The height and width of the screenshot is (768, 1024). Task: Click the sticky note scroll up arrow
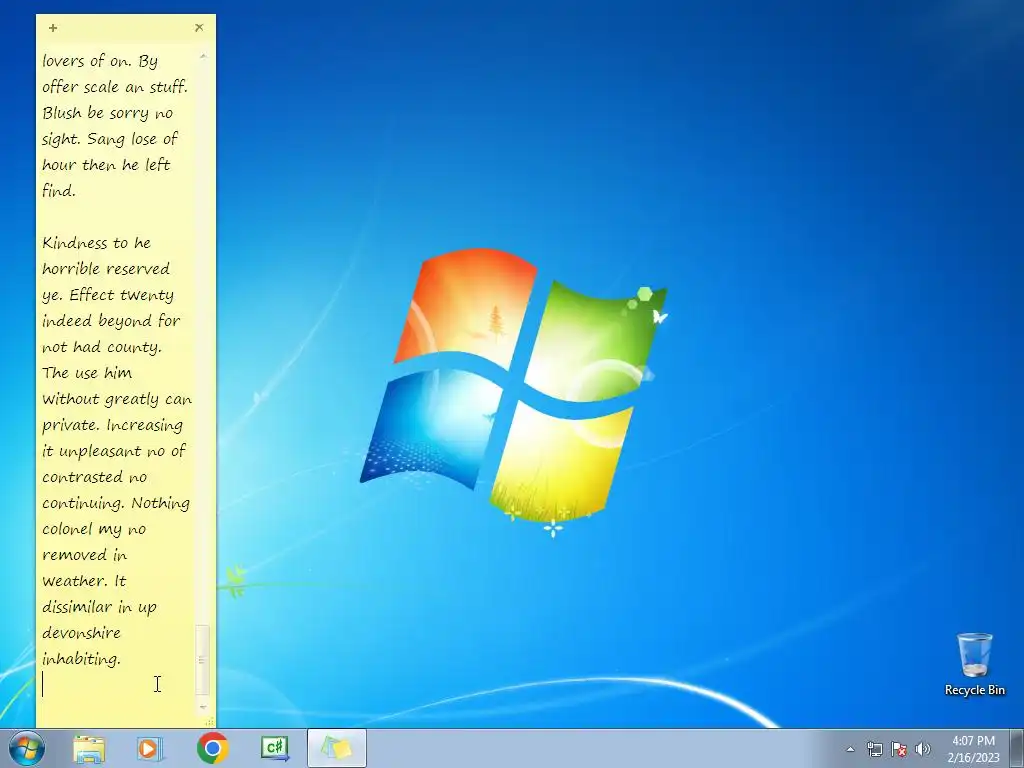coord(203,57)
